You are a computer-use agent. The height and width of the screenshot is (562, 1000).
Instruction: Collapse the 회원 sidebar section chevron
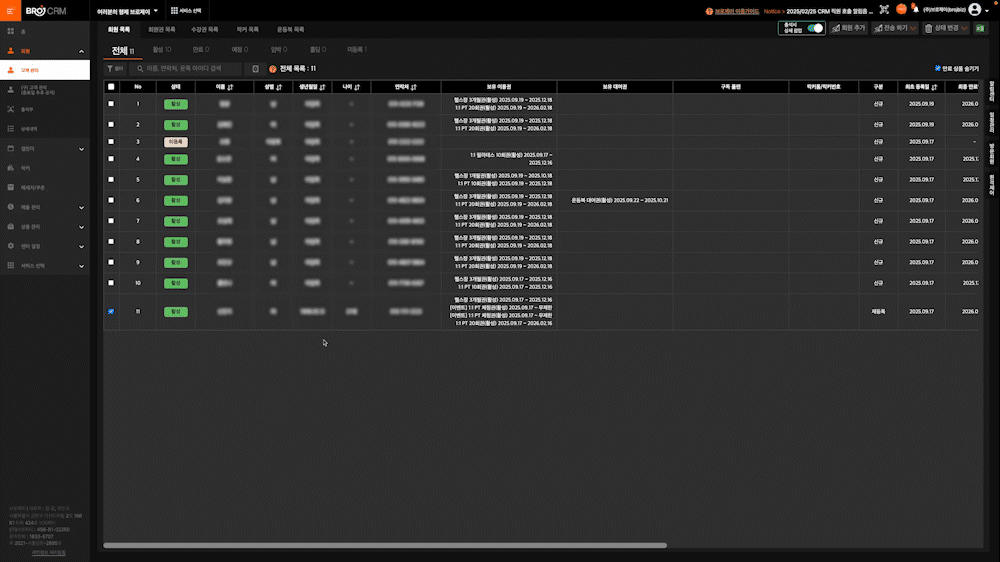coord(81,52)
